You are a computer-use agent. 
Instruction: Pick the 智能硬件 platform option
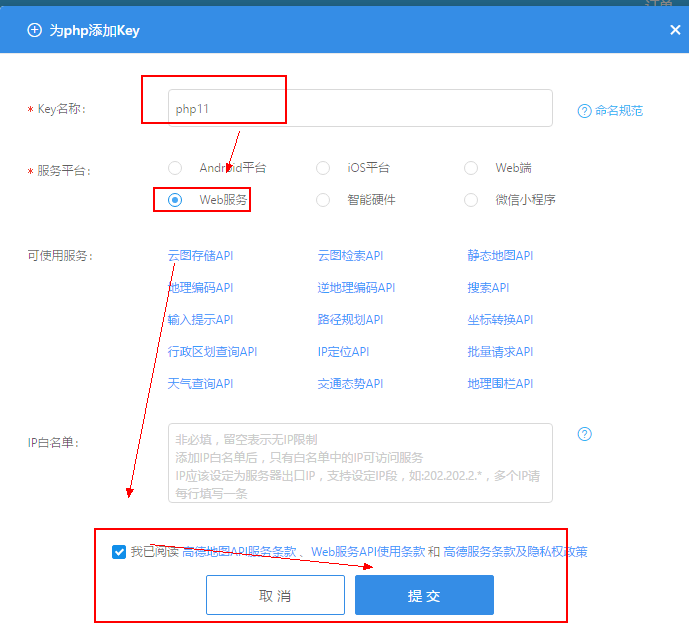click(323, 200)
